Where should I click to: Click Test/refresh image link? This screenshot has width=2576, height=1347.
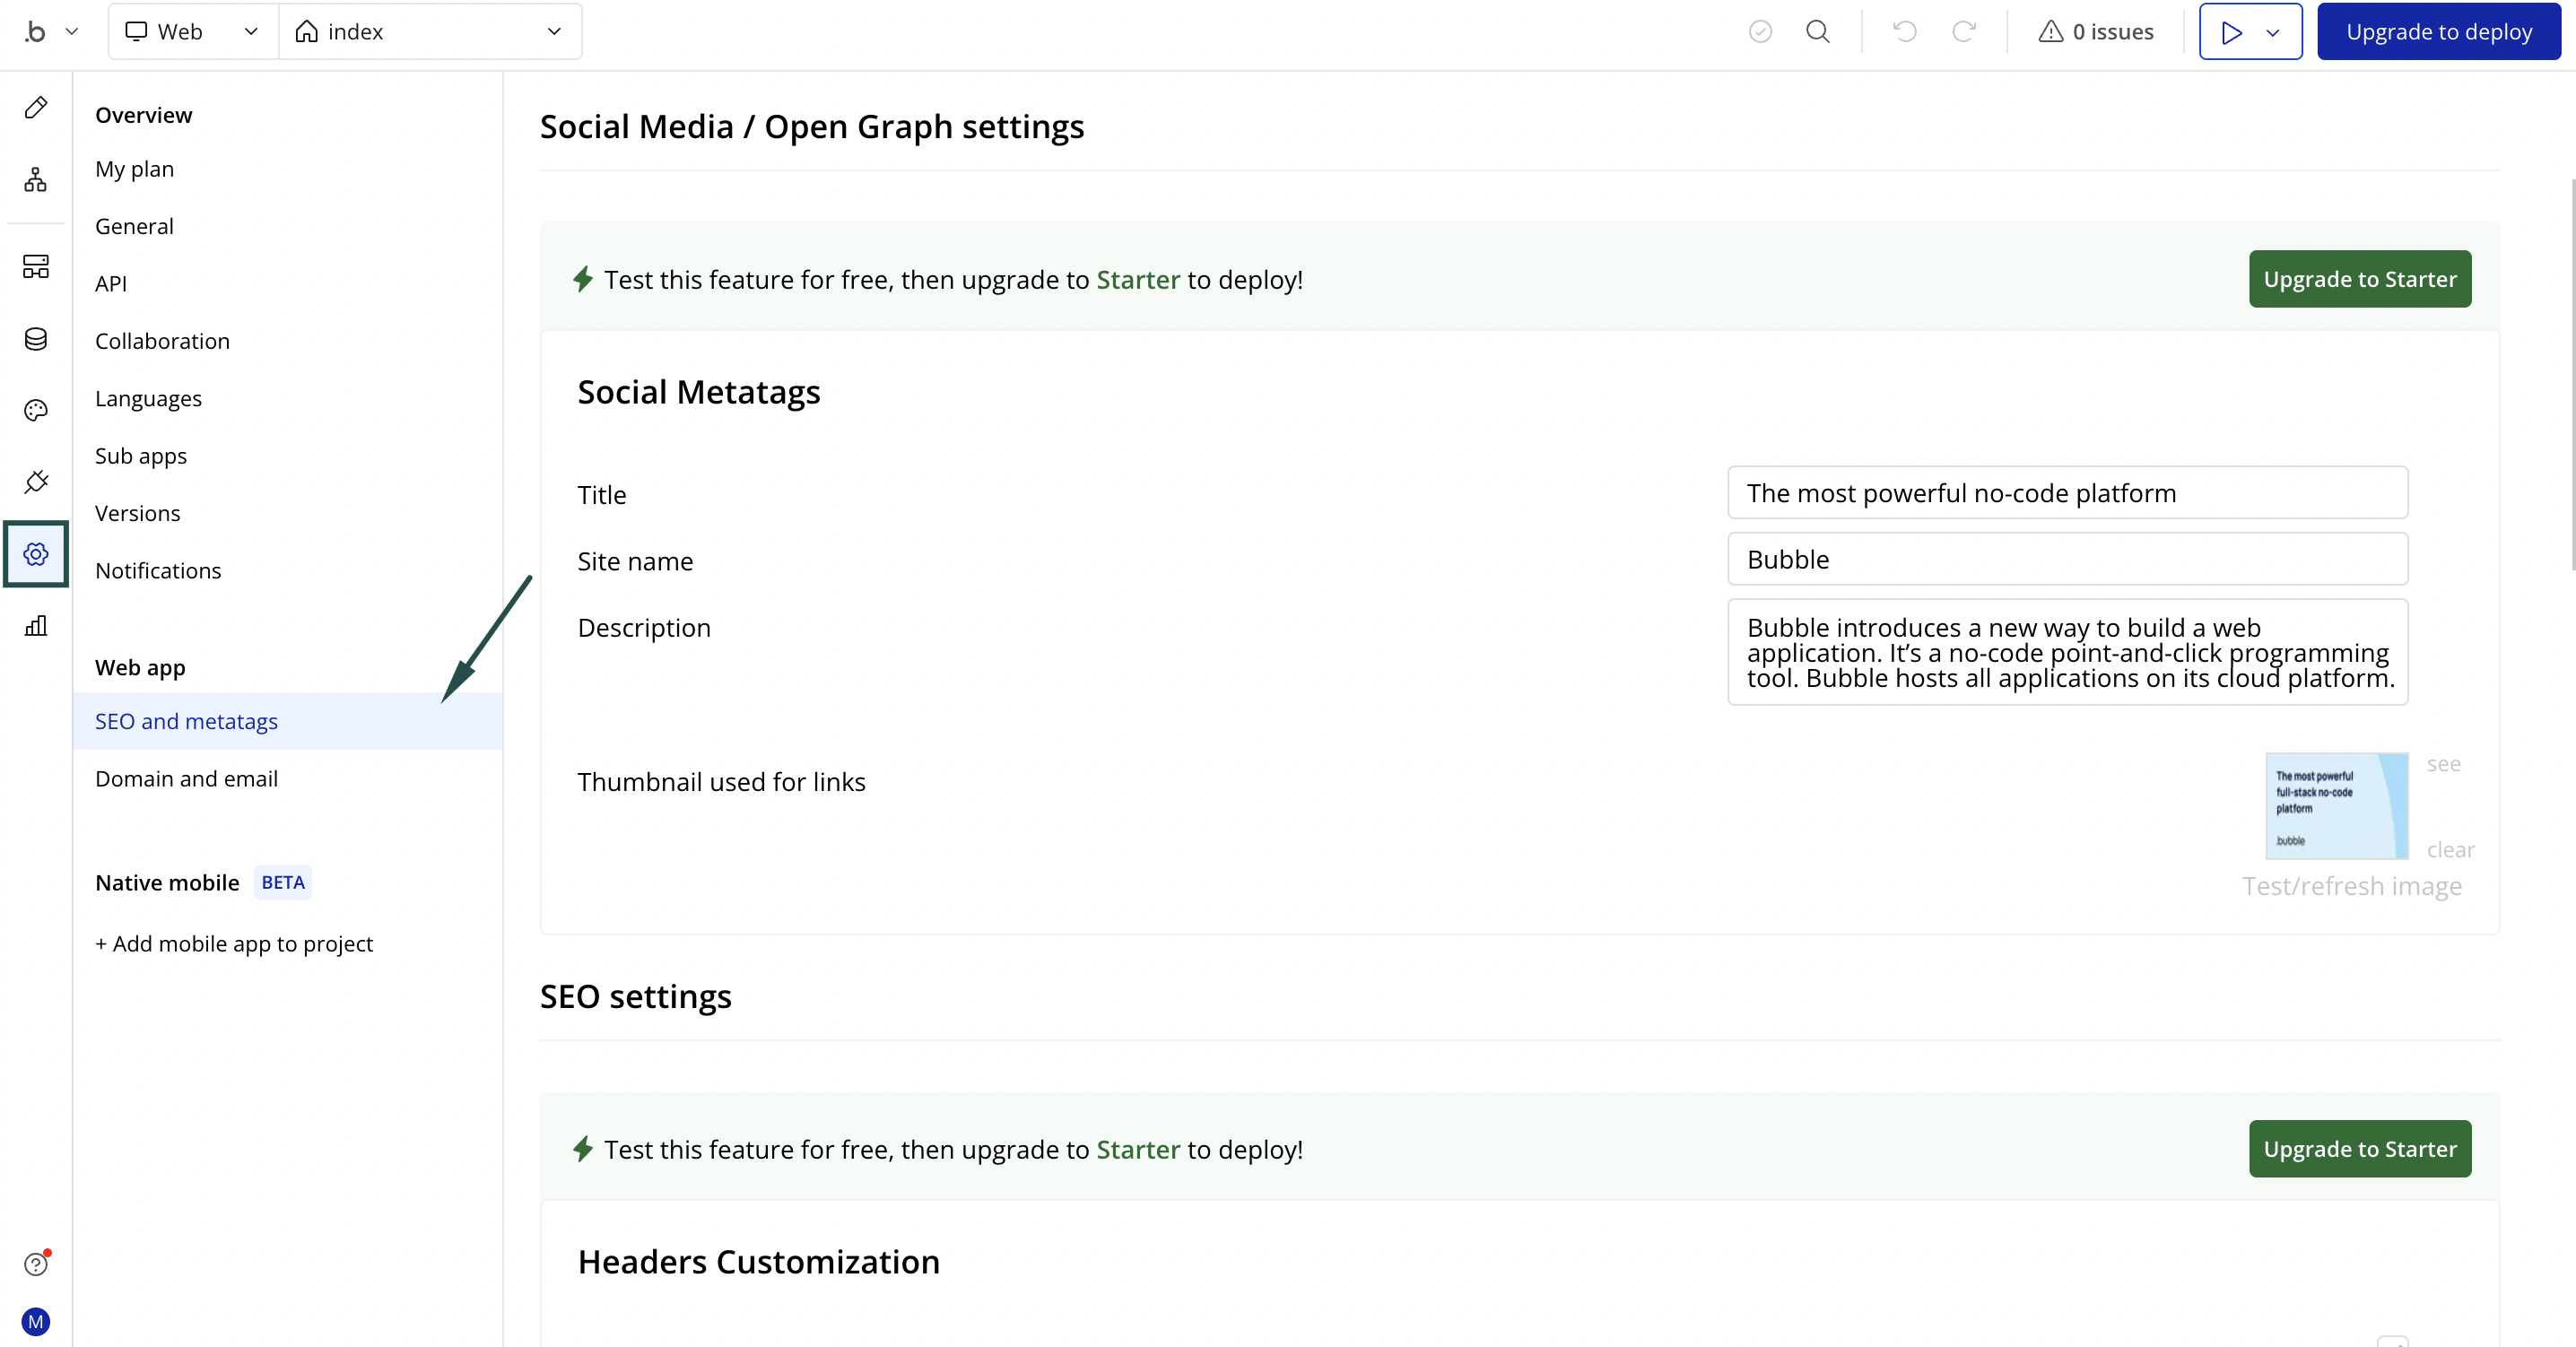coord(2351,886)
